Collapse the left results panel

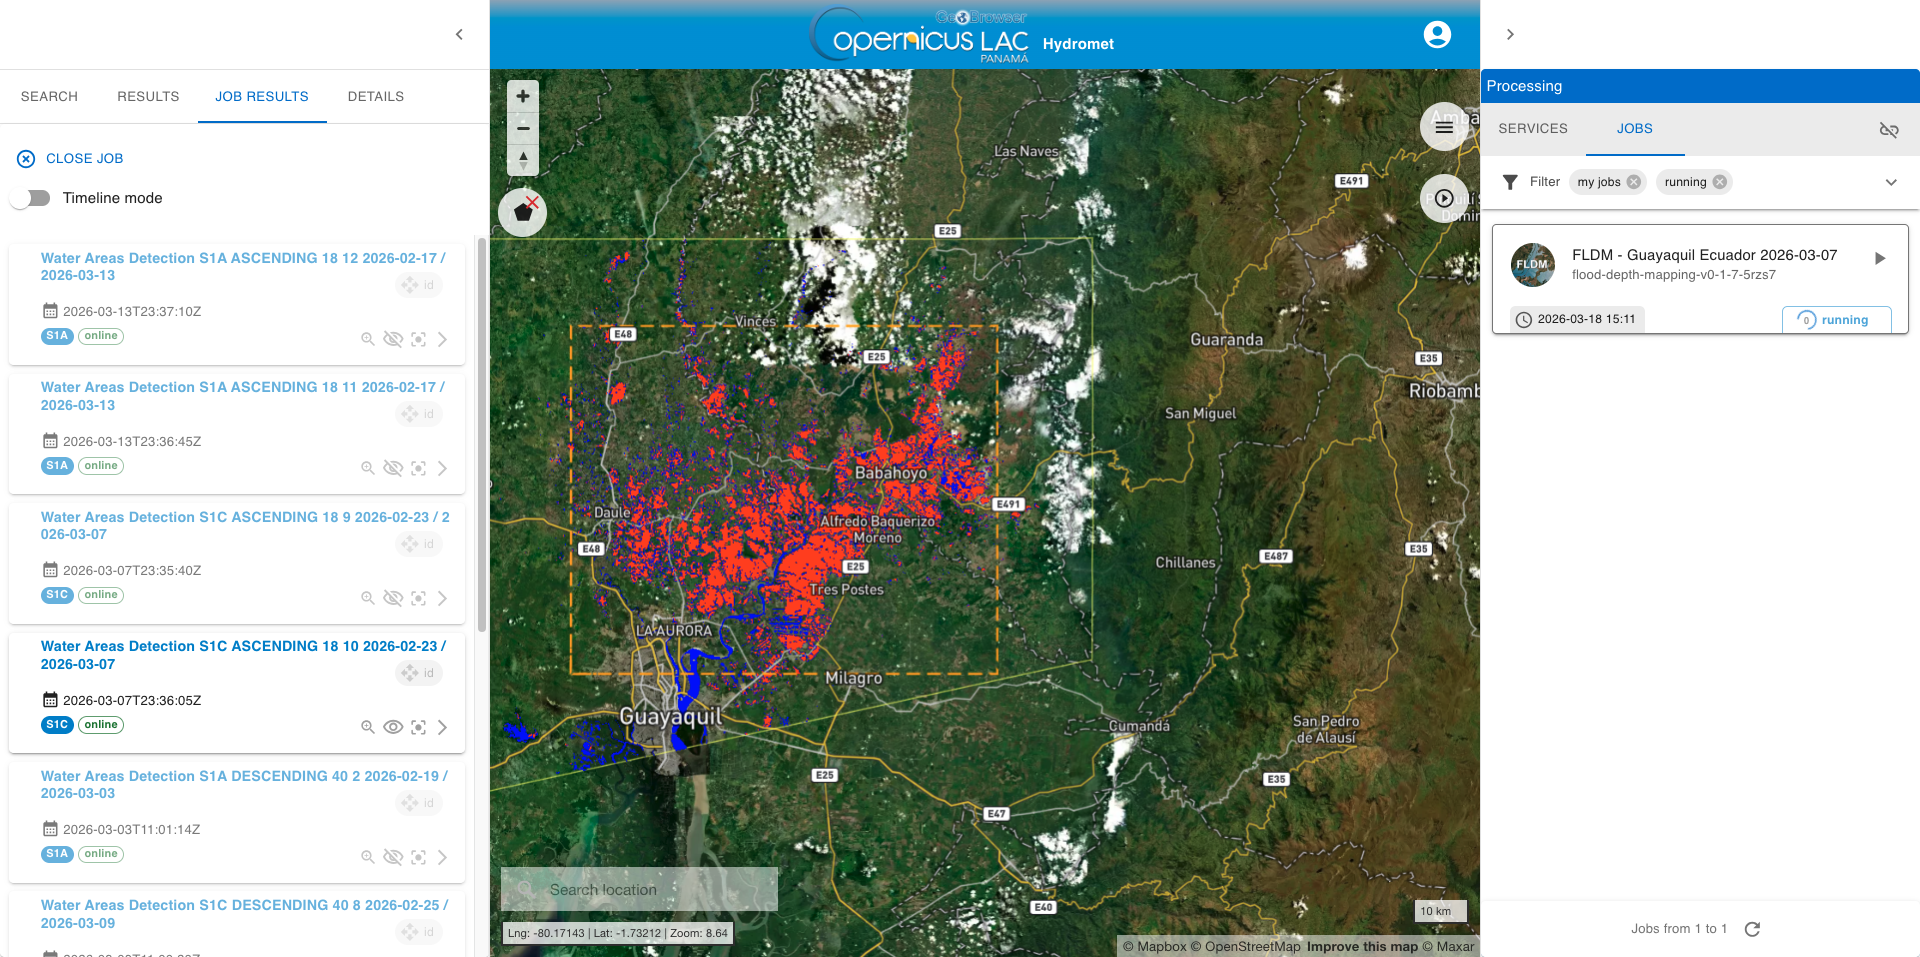point(459,35)
